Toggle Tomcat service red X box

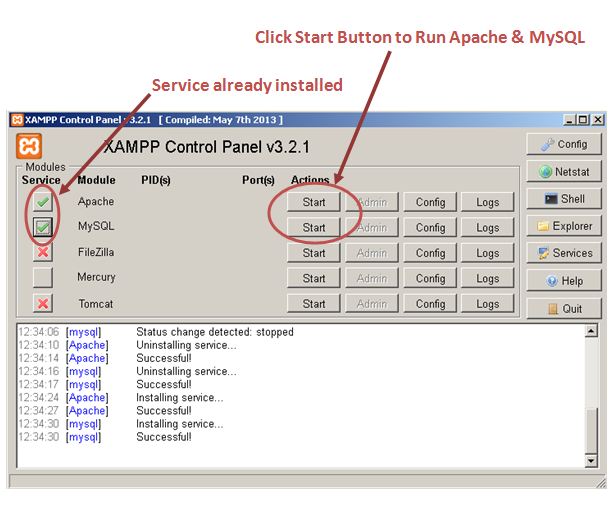coord(42,303)
